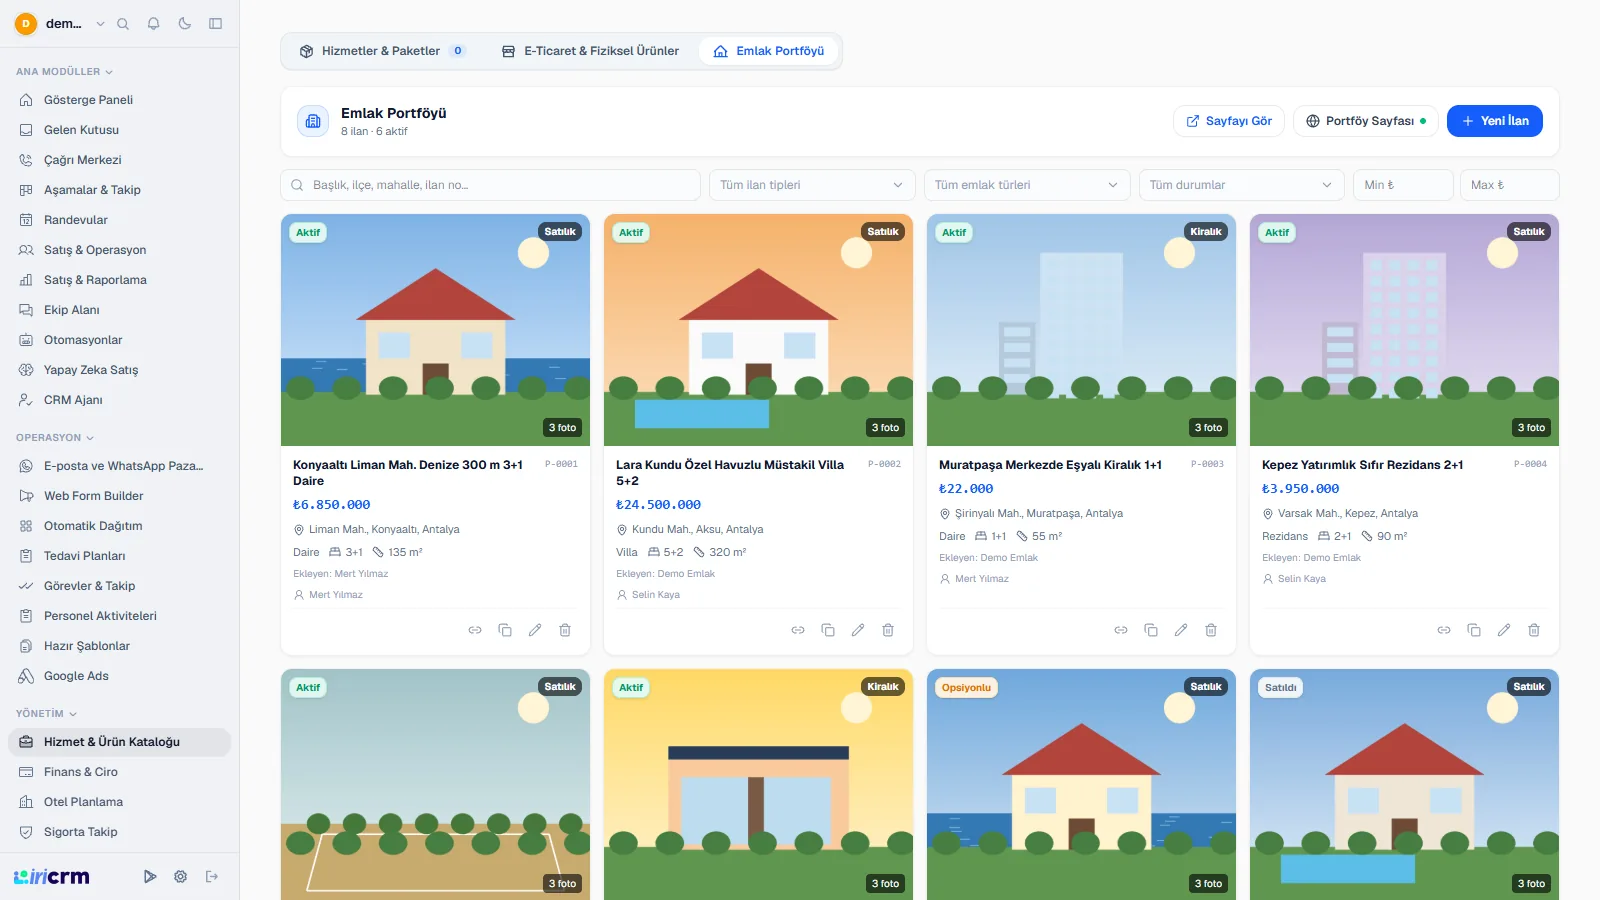Open Finans & Ciro module
Image resolution: width=1600 pixels, height=900 pixels.
119,772
